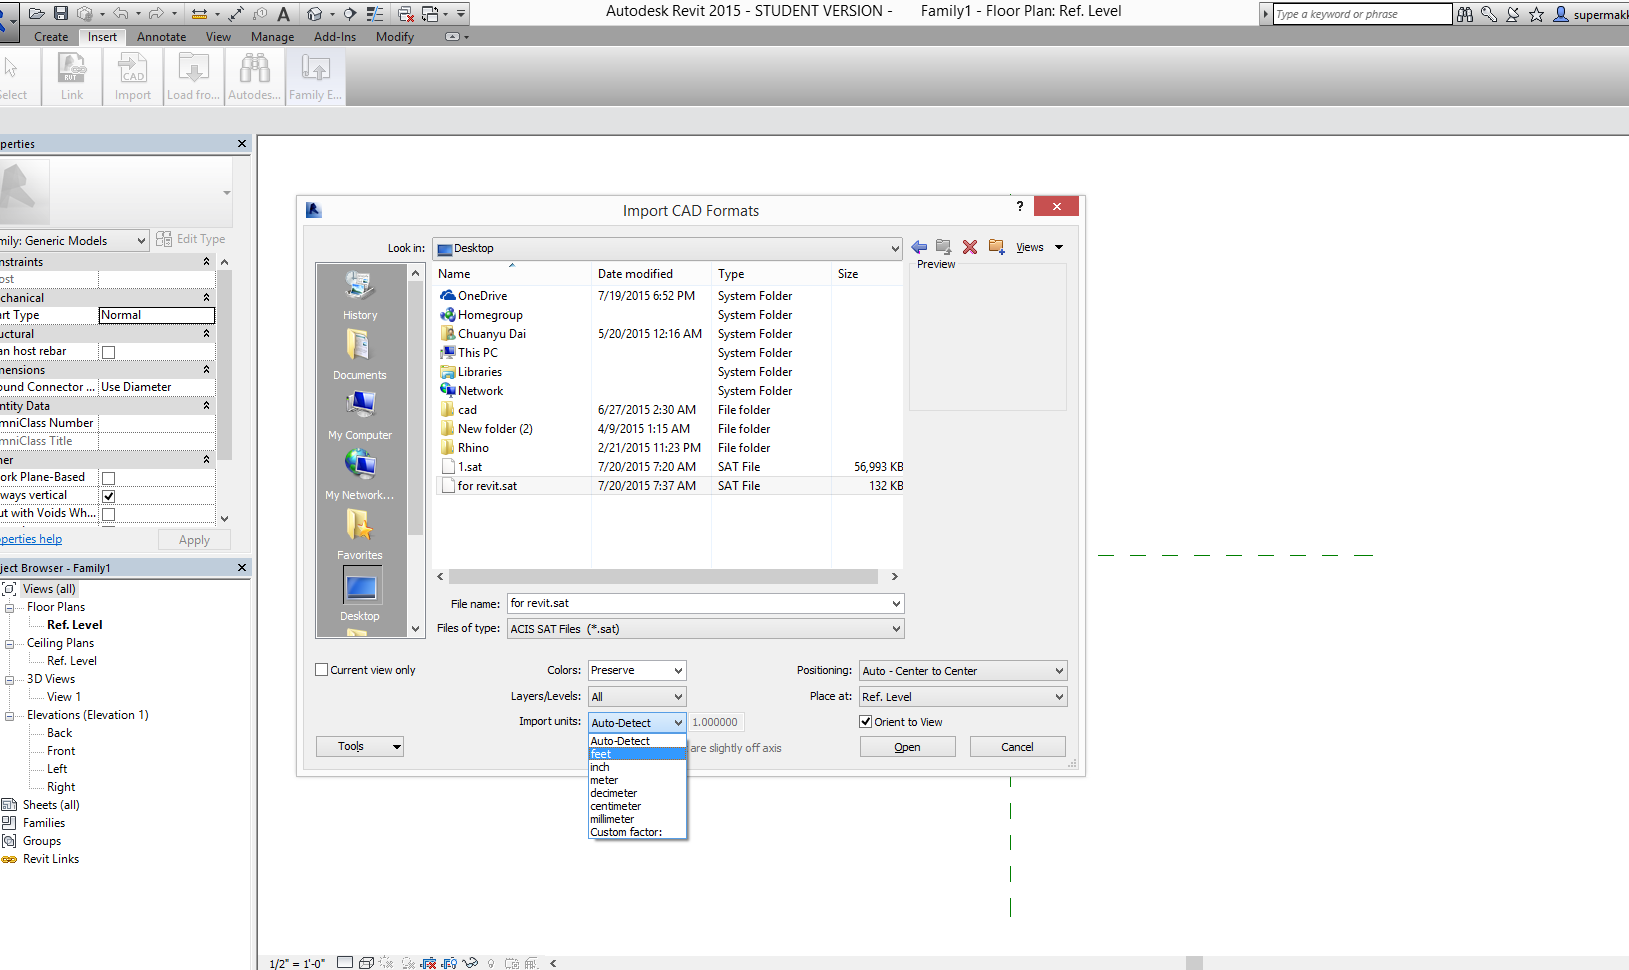Open the Look in Desktop dropdown
1629x970 pixels.
coord(667,248)
